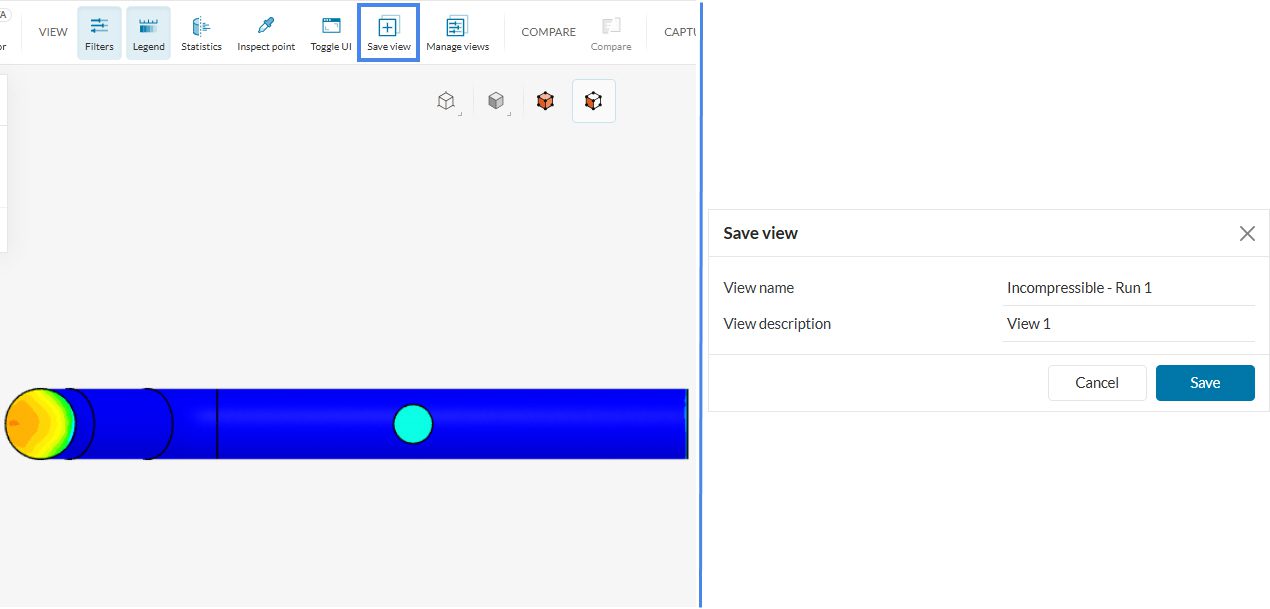Close the Save view dialog
The image size is (1270, 609).
pos(1247,233)
